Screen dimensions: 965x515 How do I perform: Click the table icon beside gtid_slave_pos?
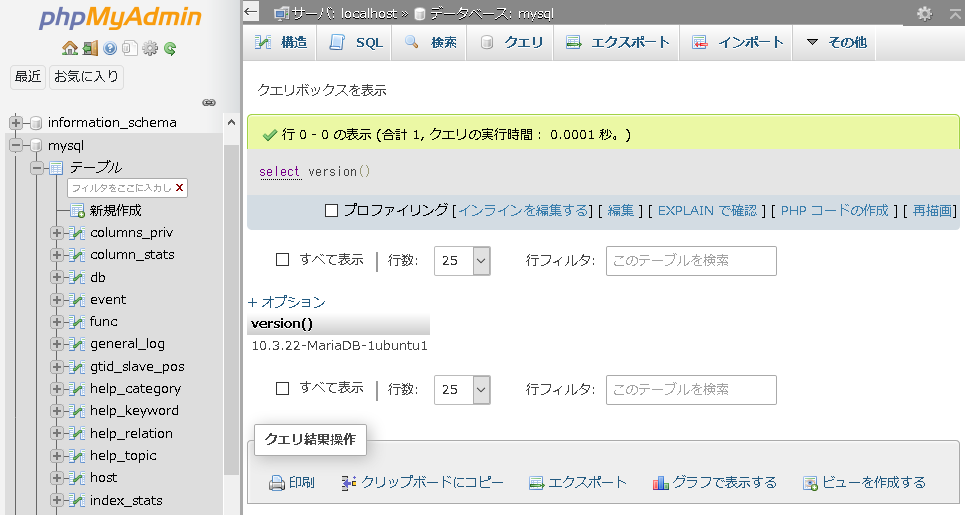pos(78,367)
